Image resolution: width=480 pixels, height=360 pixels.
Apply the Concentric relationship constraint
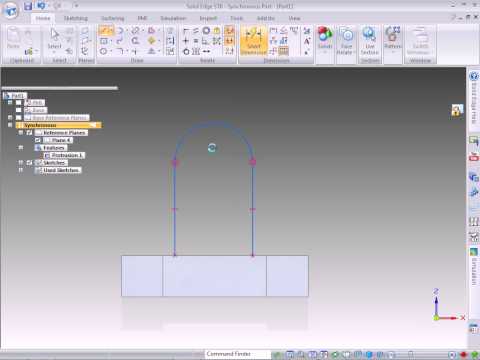pyautogui.click(x=206, y=31)
